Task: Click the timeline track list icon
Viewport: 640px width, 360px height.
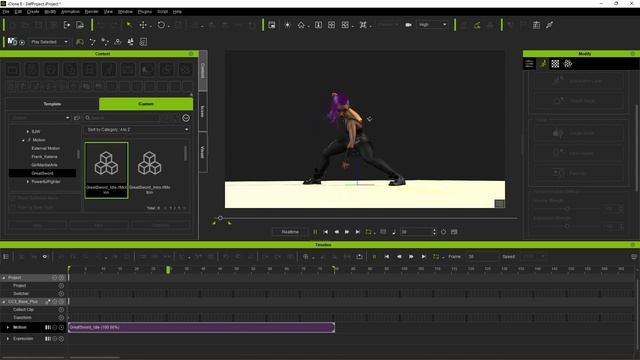Action: pyautogui.click(x=6, y=257)
